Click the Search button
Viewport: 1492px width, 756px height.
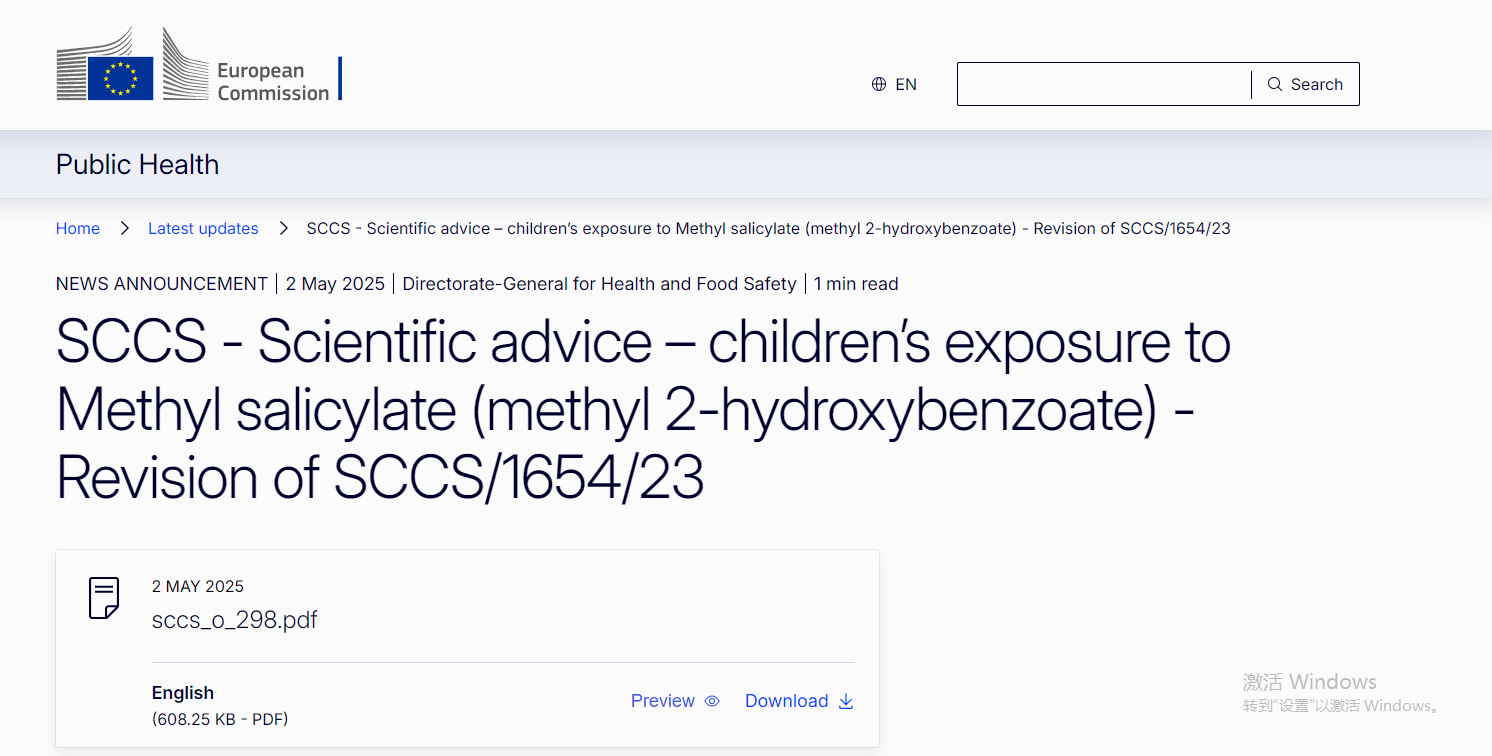coord(1305,84)
